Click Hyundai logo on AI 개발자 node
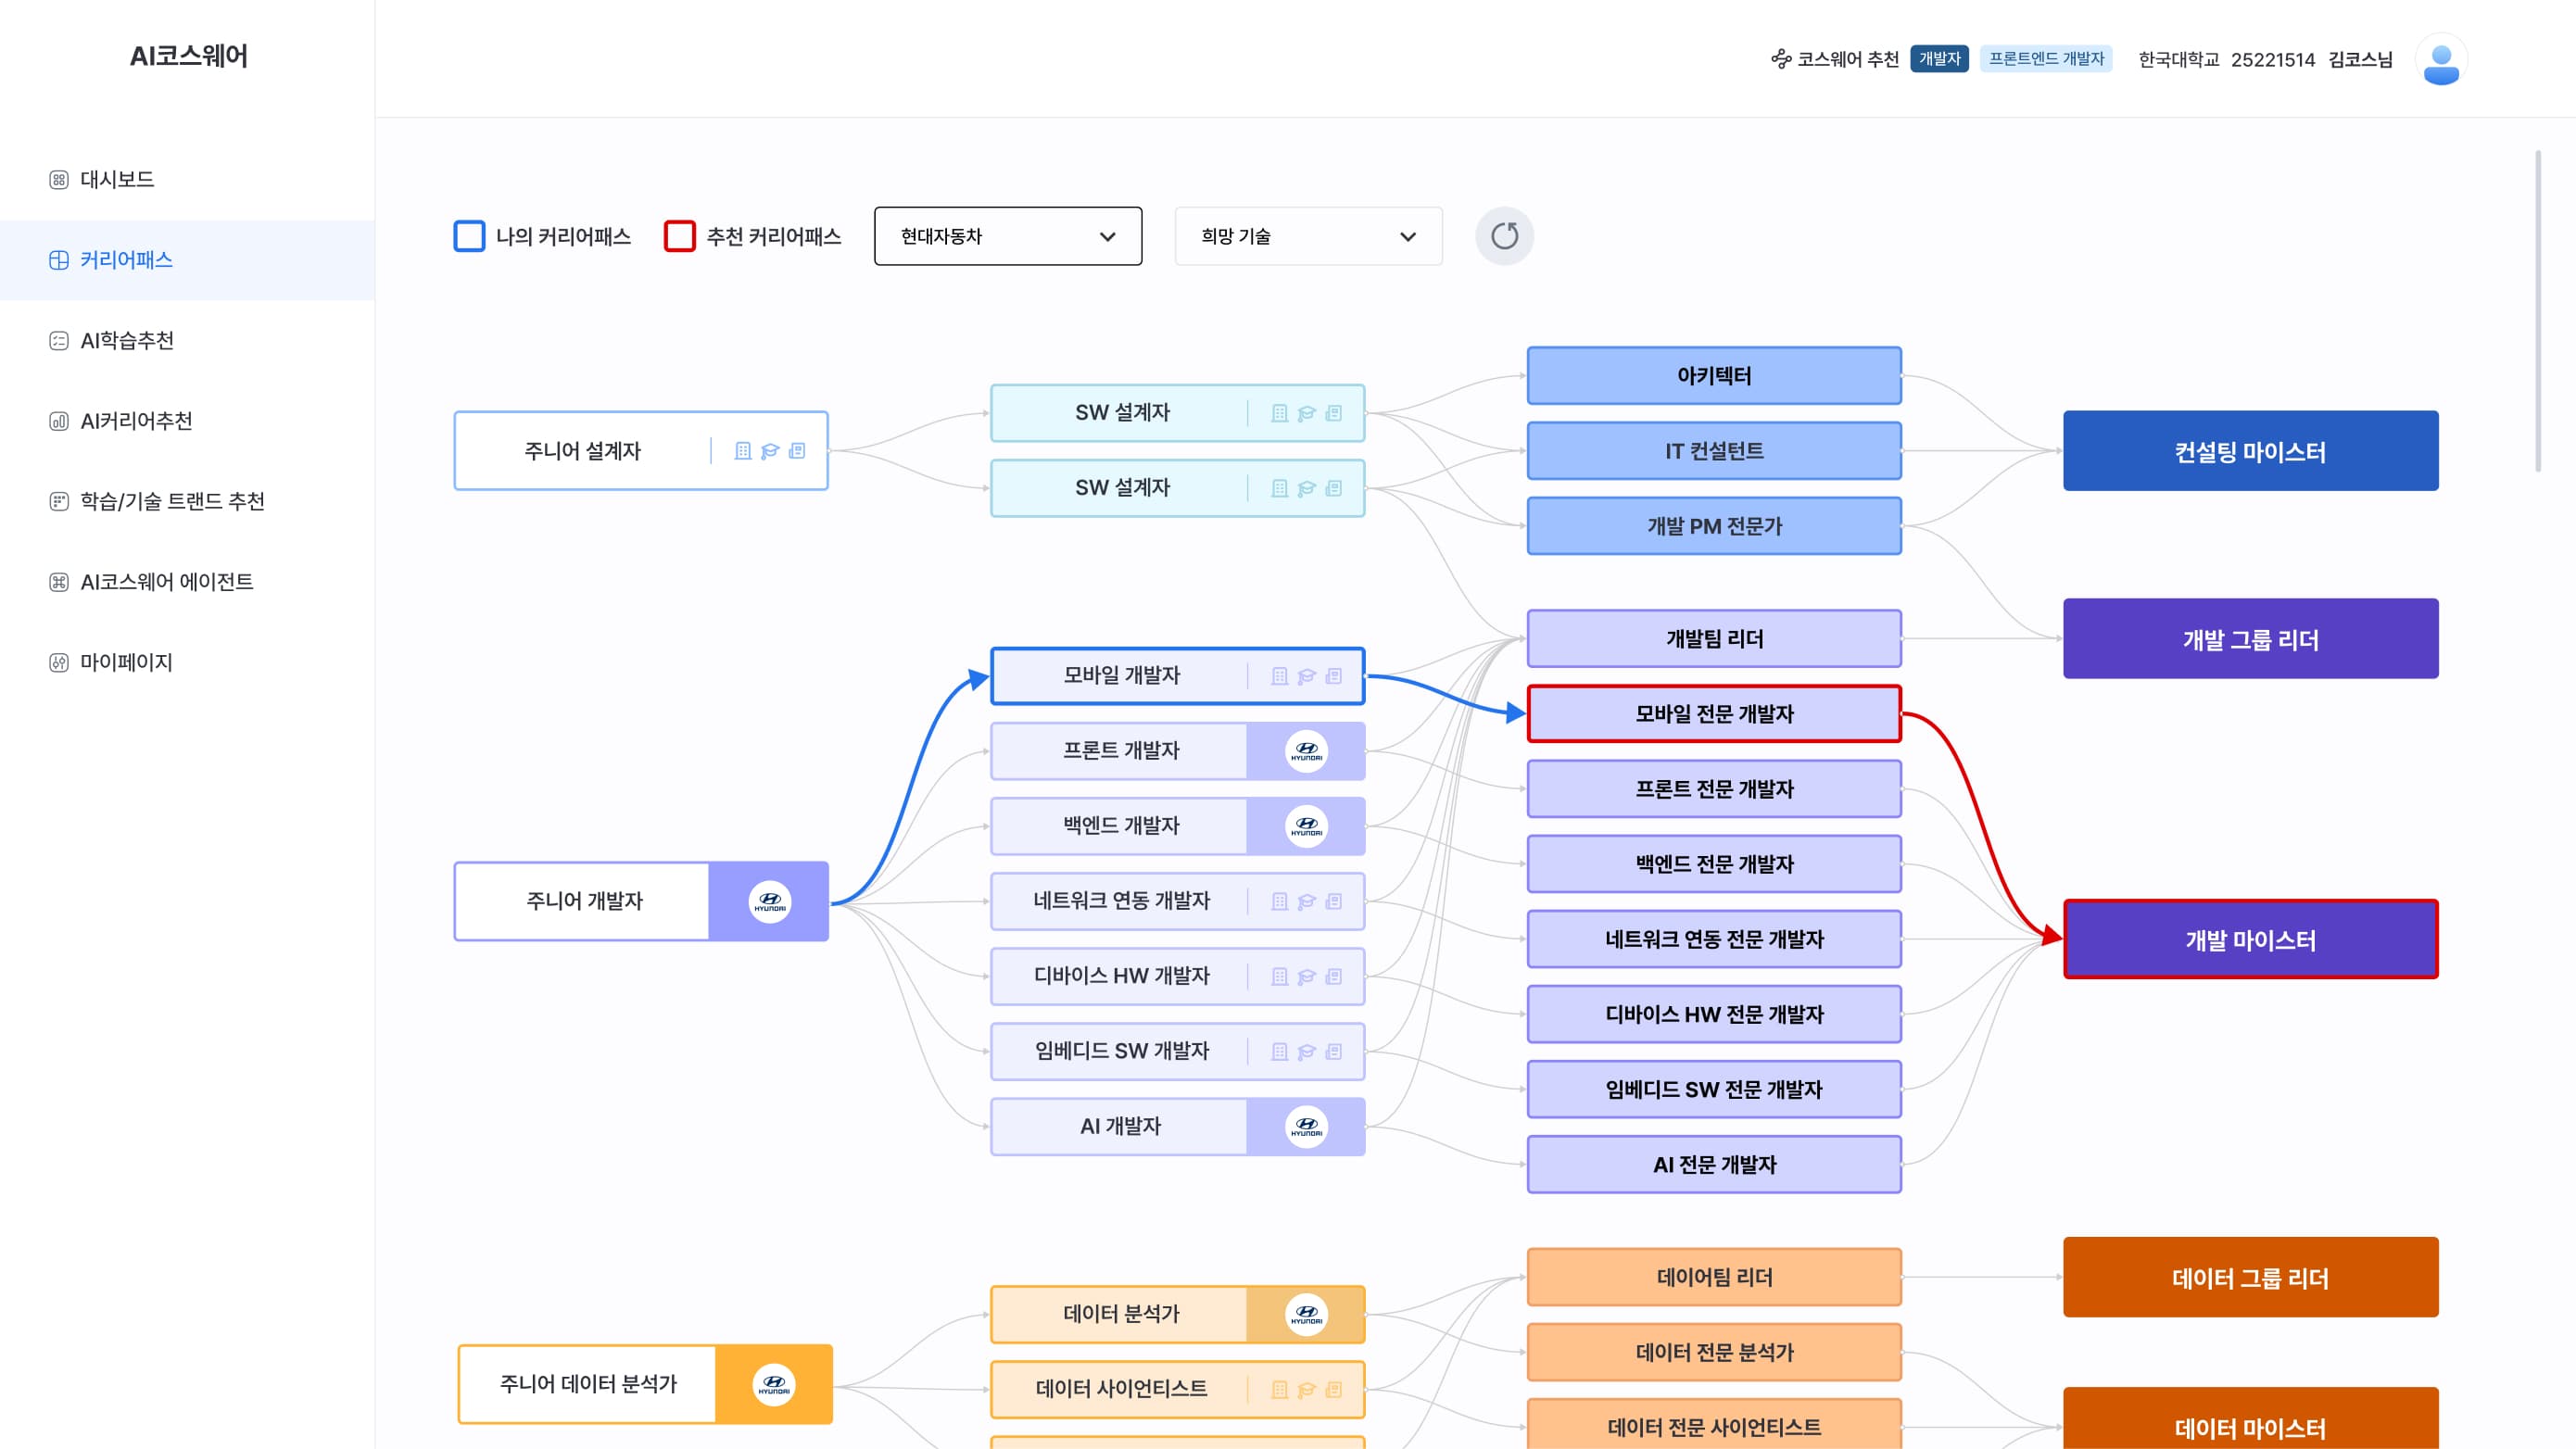2576x1449 pixels. pos(1306,1127)
